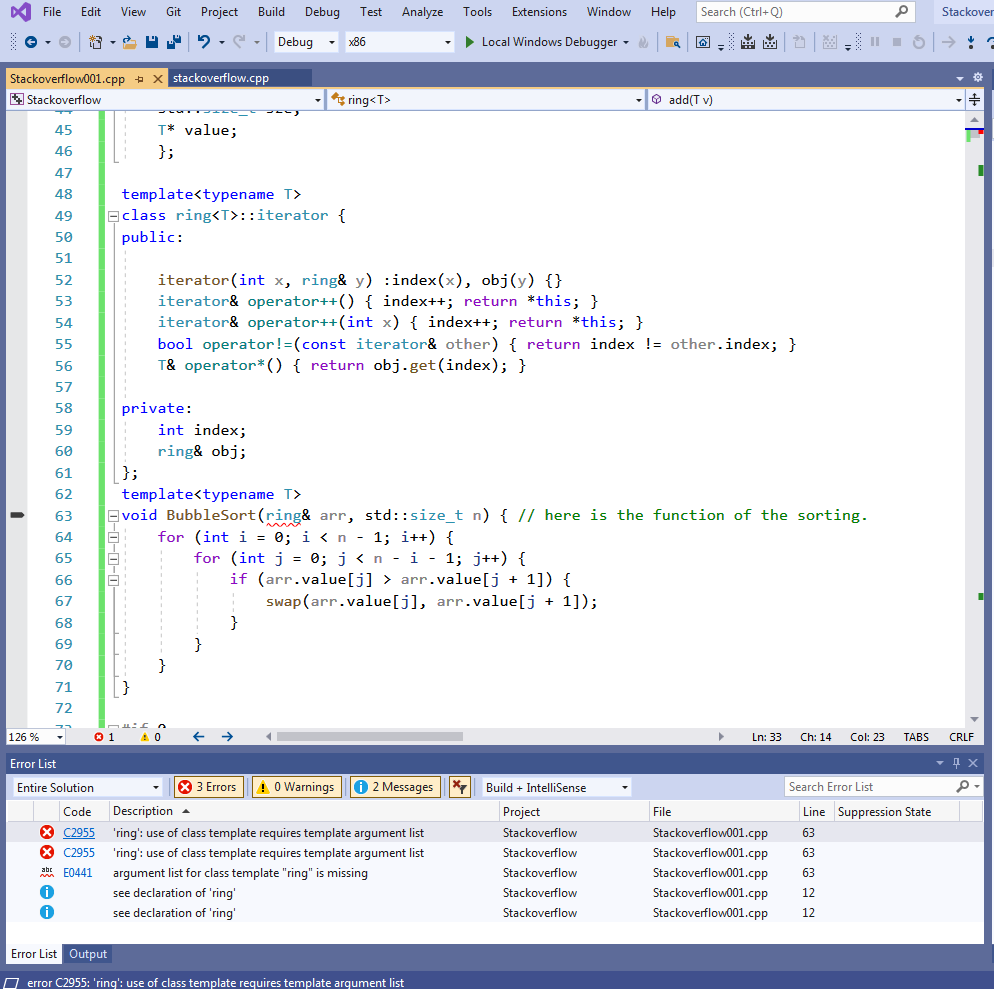Start the Local Windows Debugger

tap(541, 42)
